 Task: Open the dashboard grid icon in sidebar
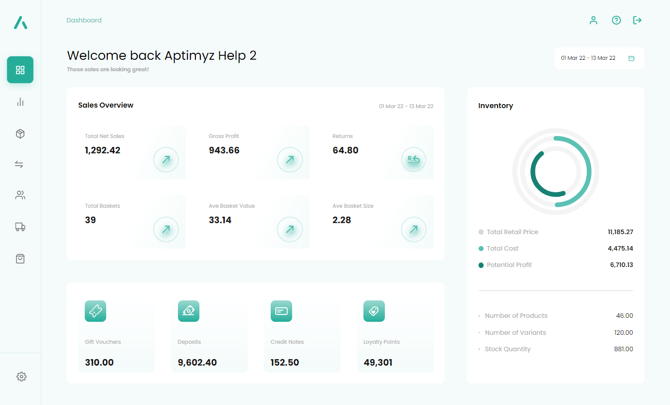[x=20, y=70]
